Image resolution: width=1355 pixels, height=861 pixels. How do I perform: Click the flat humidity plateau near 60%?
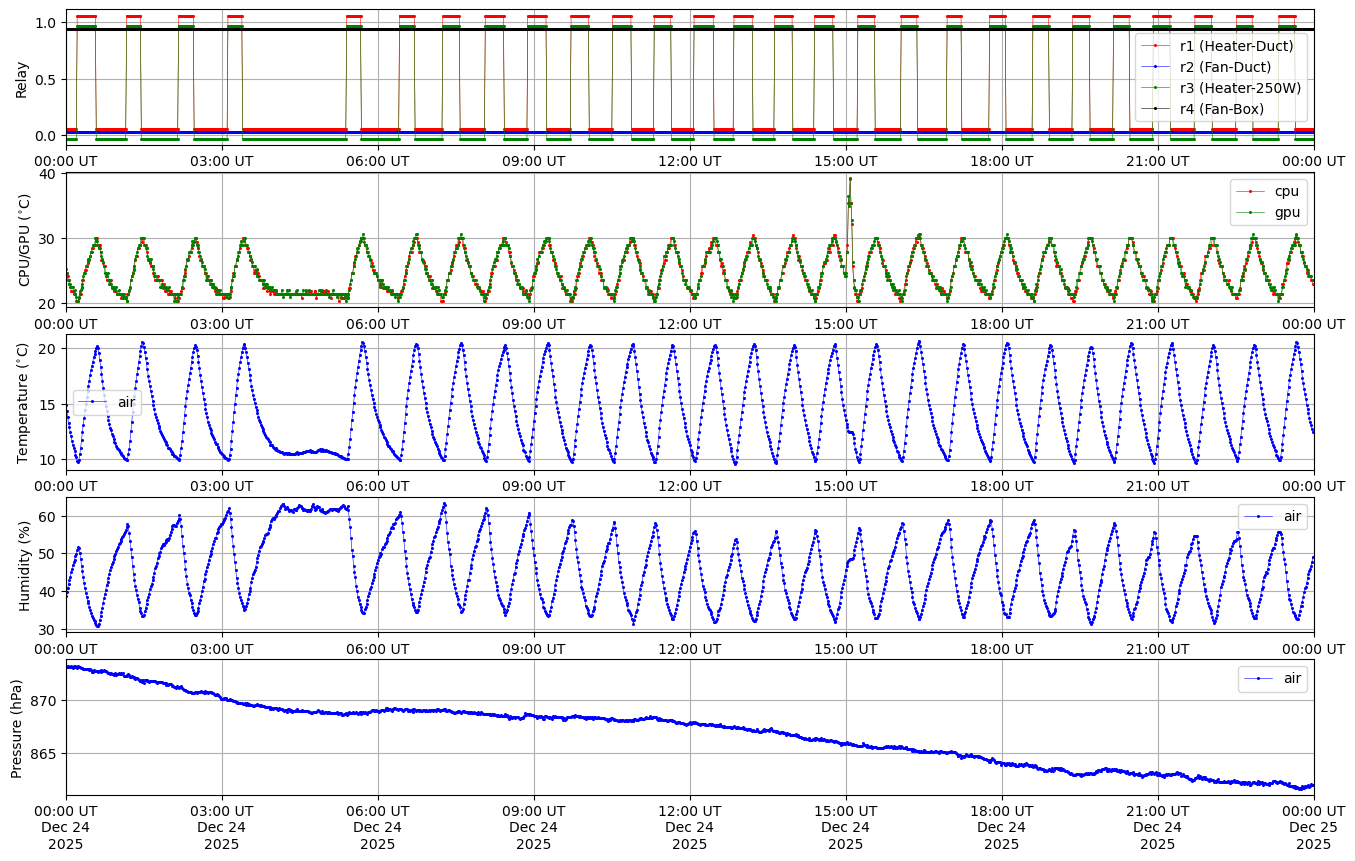[x=312, y=508]
